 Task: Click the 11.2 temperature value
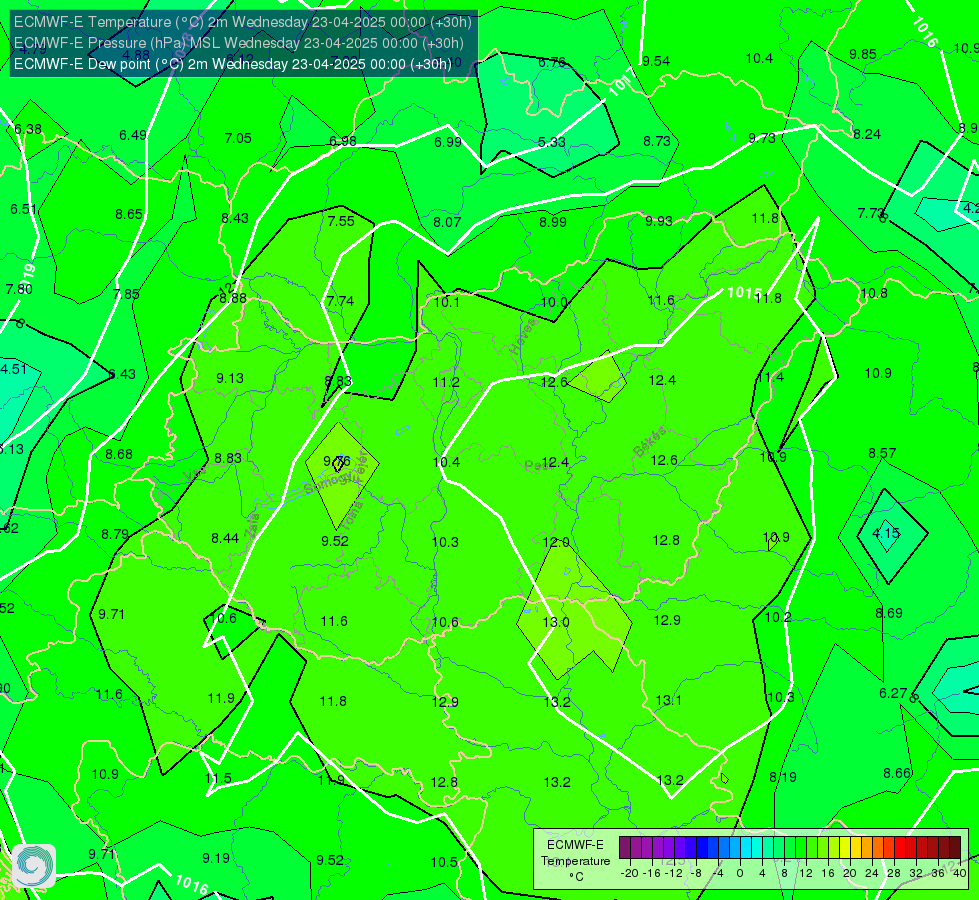tap(446, 382)
